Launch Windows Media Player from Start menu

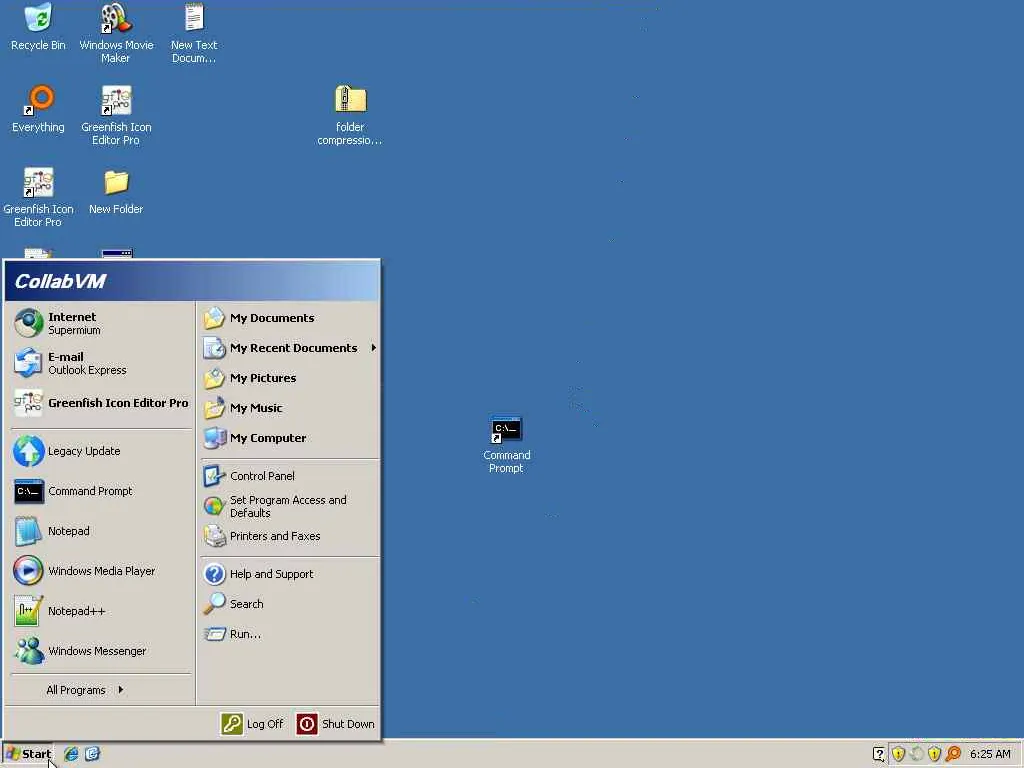point(99,571)
